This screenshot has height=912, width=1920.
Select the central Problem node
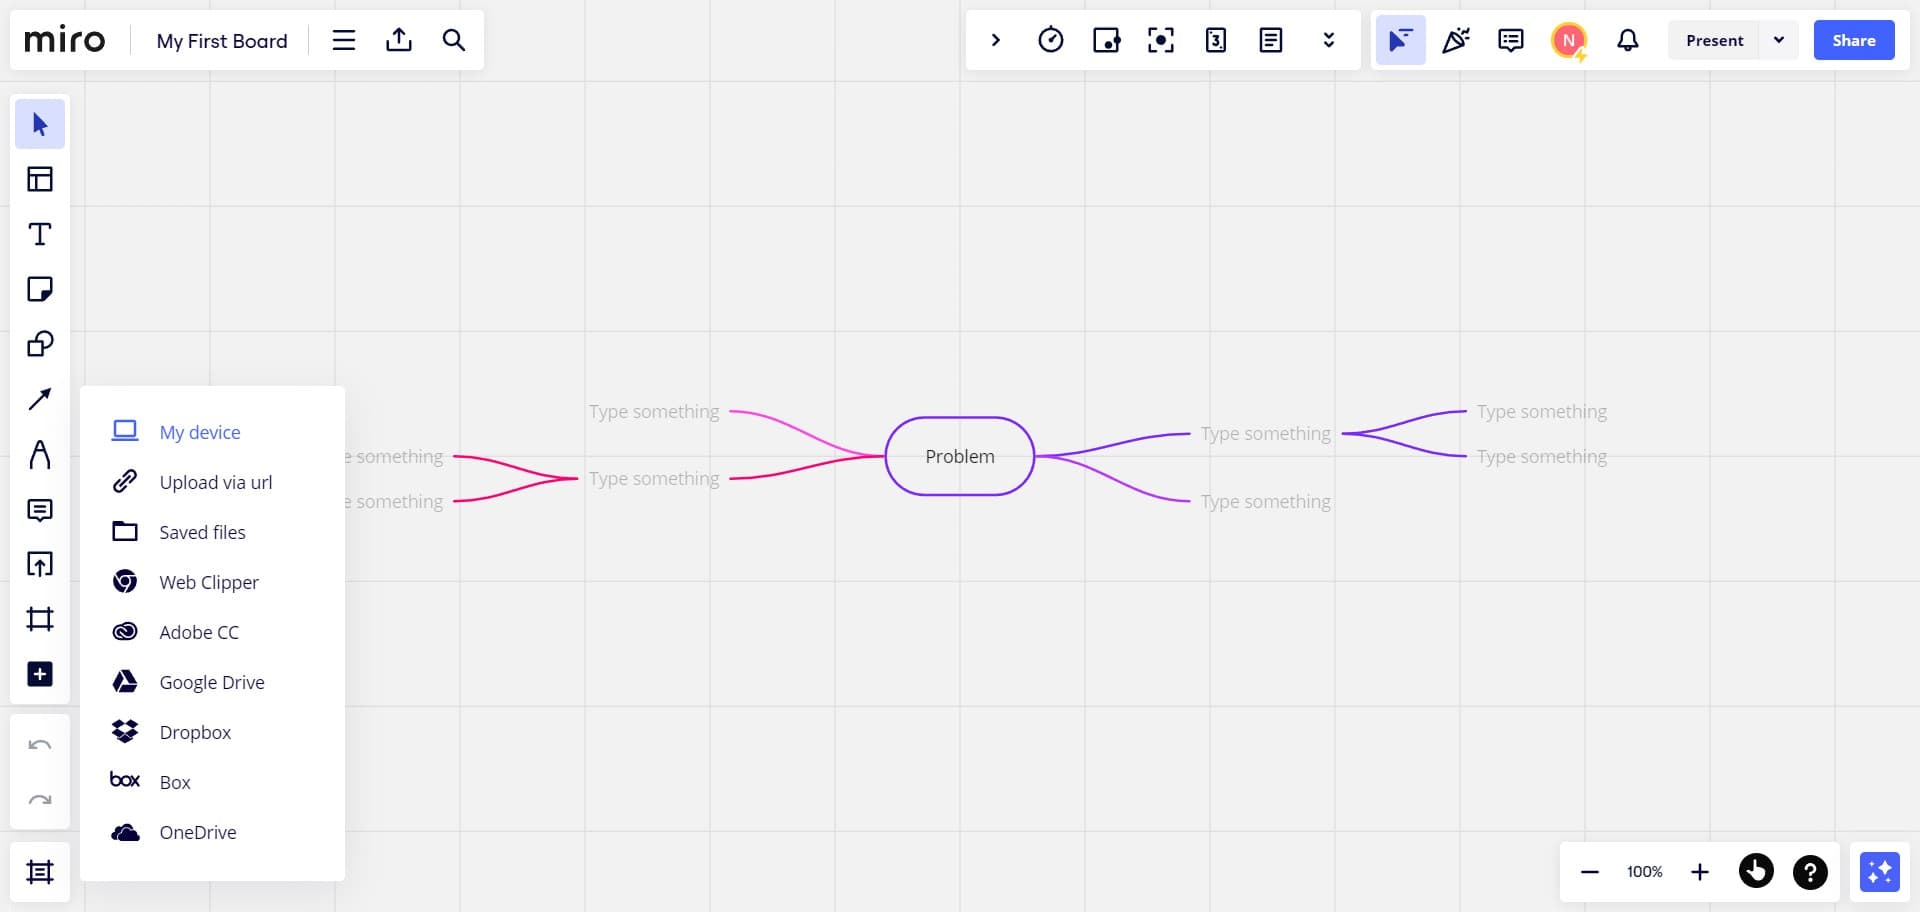coord(959,456)
